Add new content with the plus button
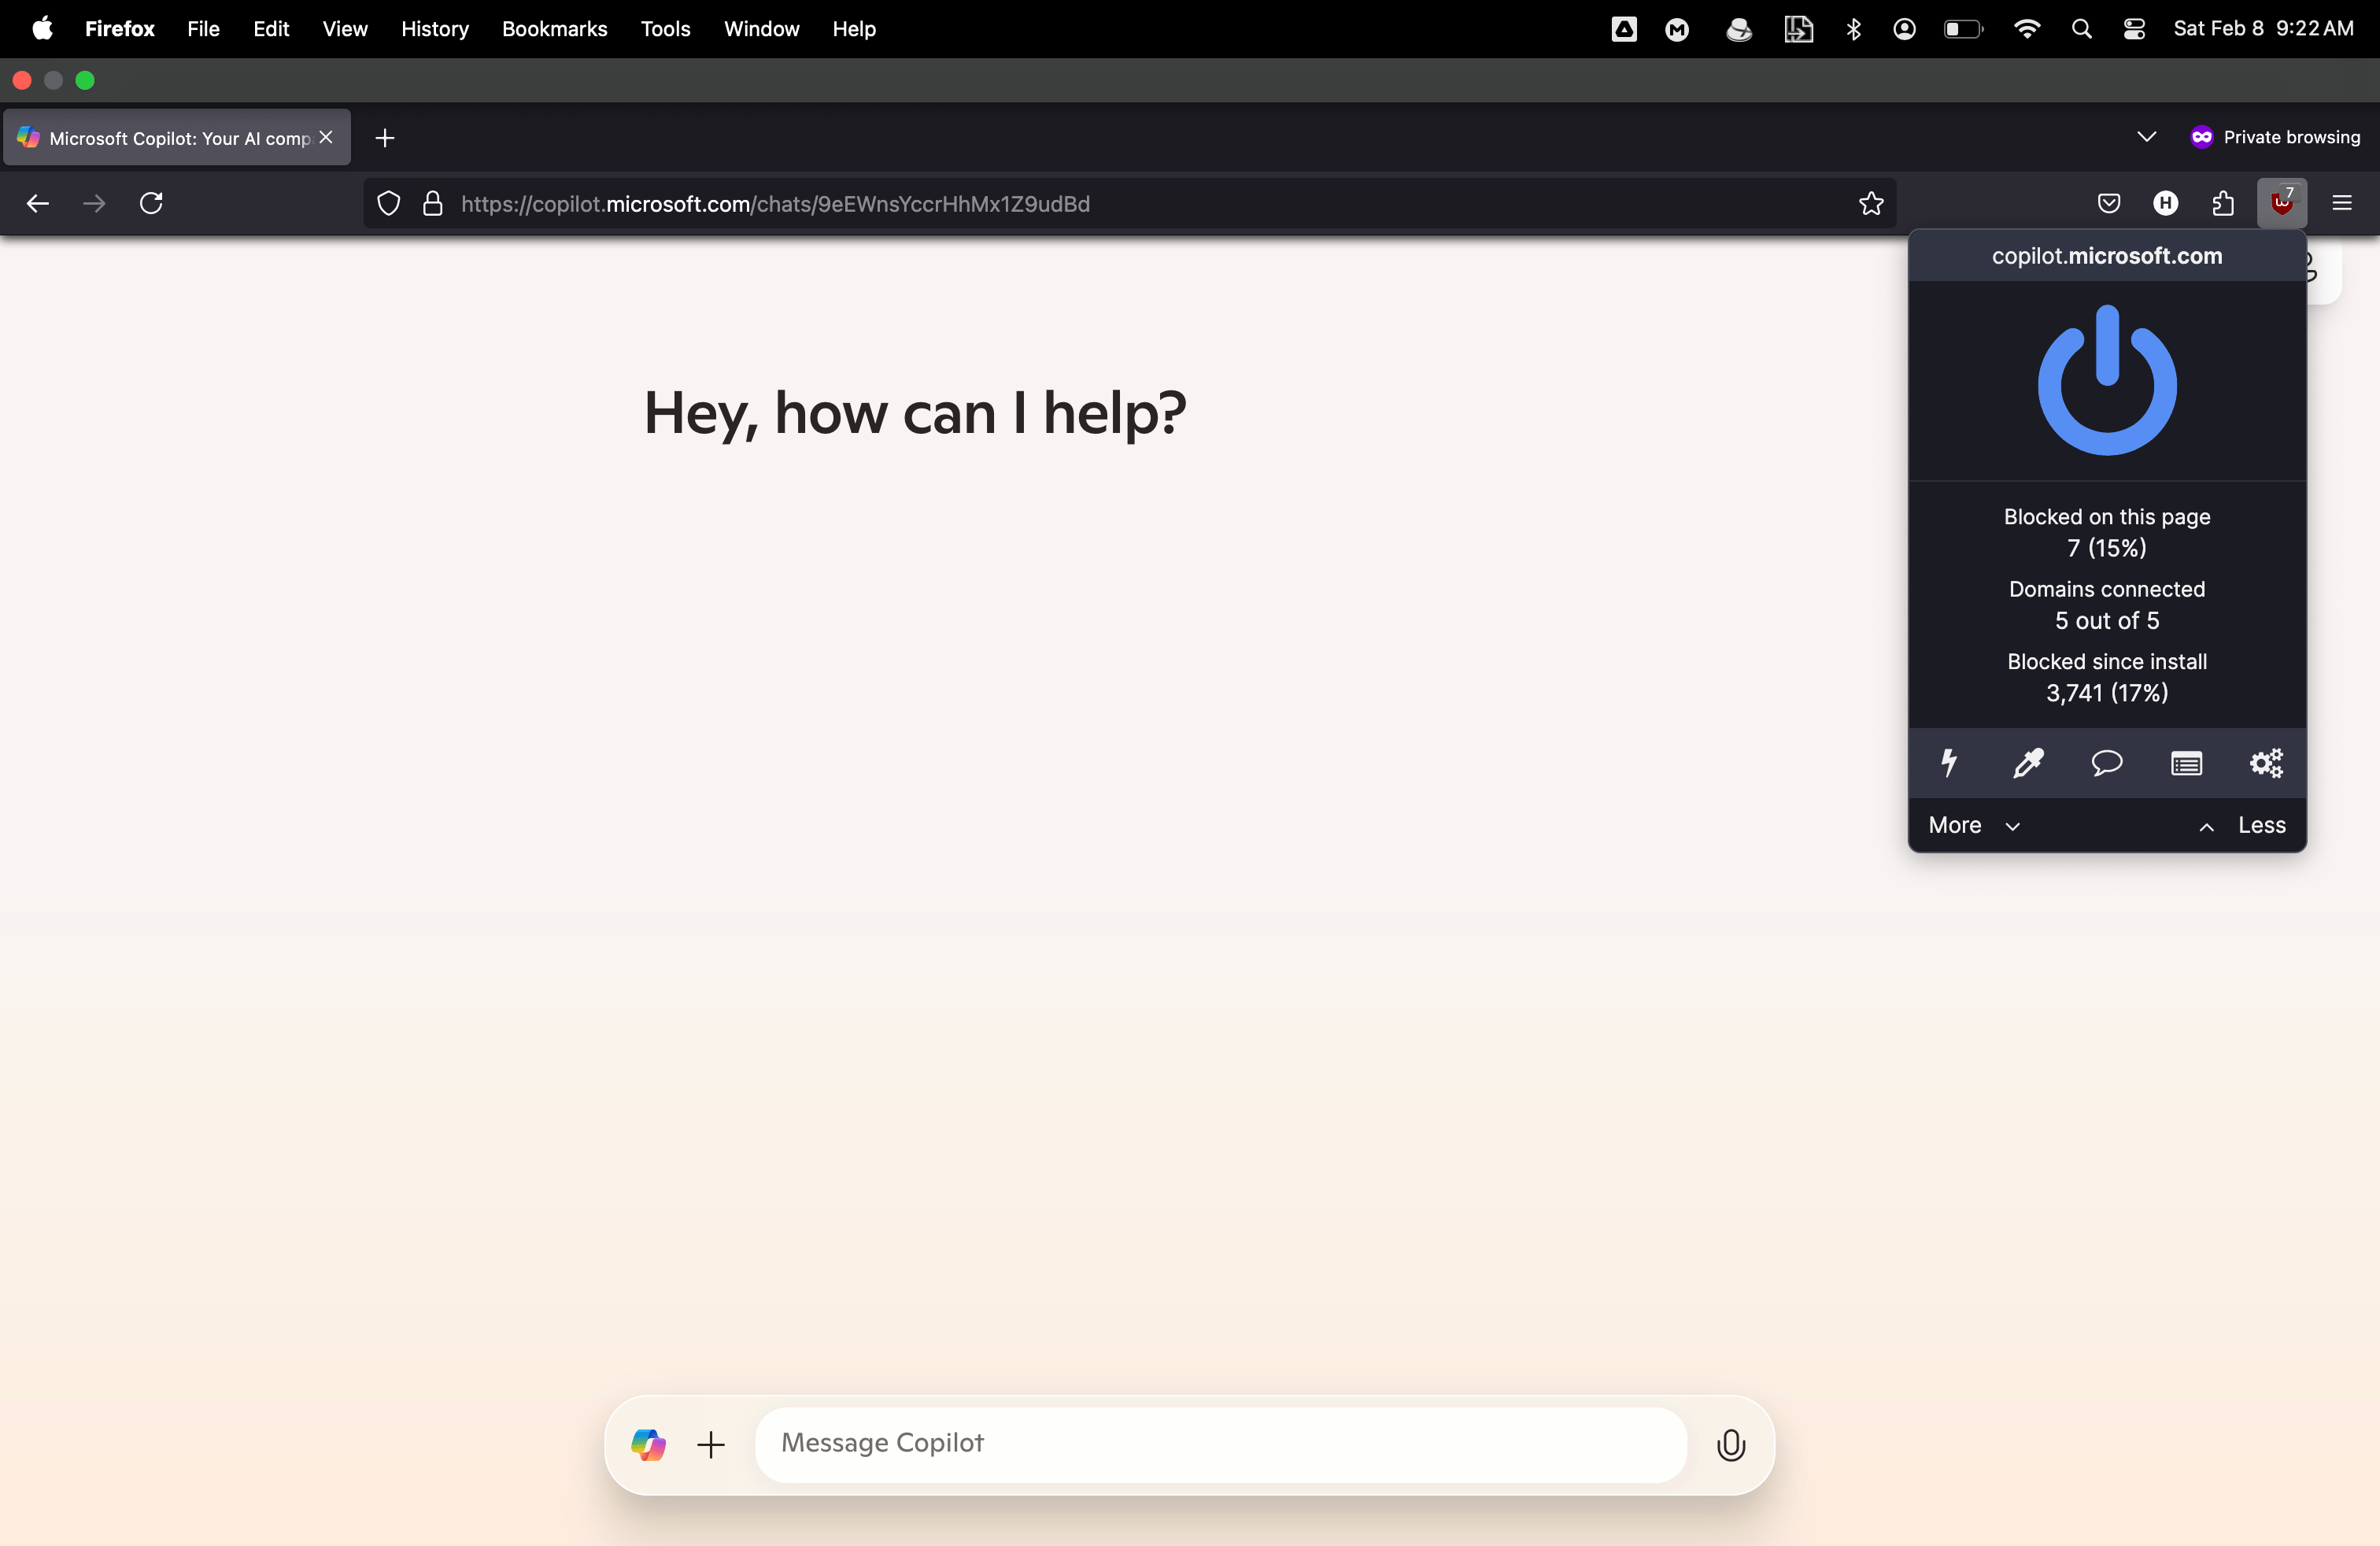This screenshot has height=1546, width=2380. point(710,1444)
